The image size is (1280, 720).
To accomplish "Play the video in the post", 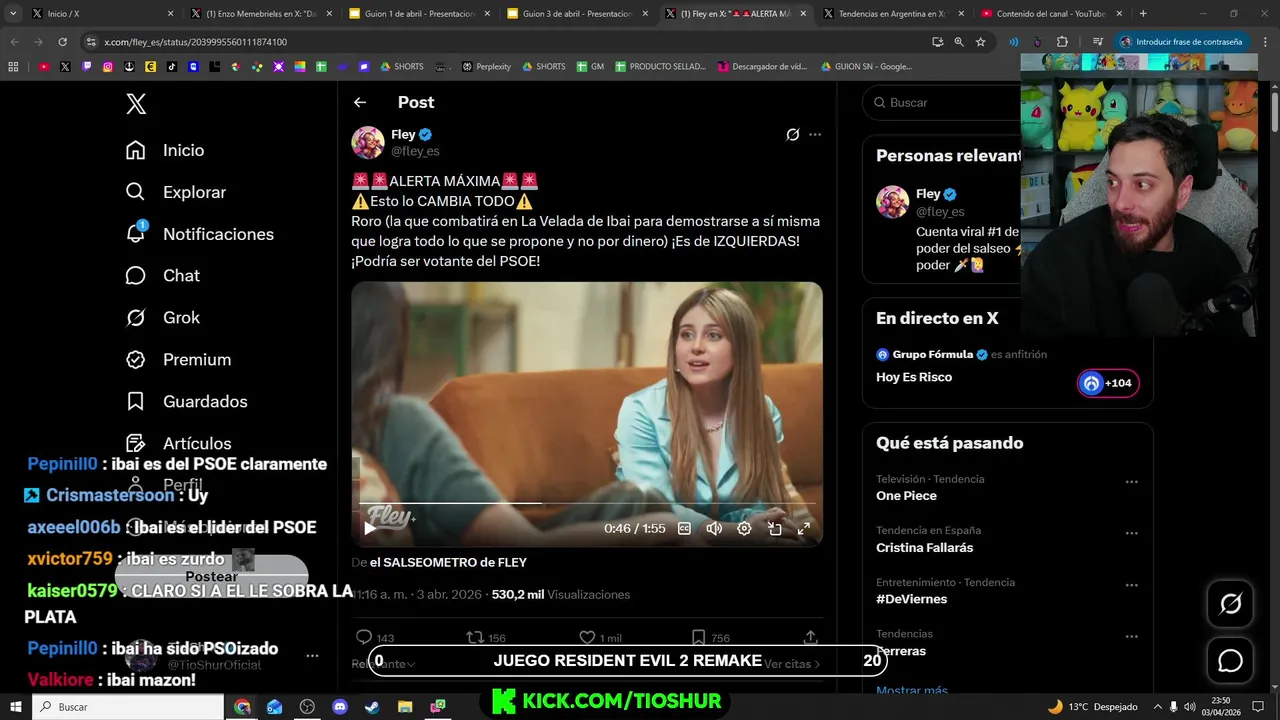I will [370, 528].
